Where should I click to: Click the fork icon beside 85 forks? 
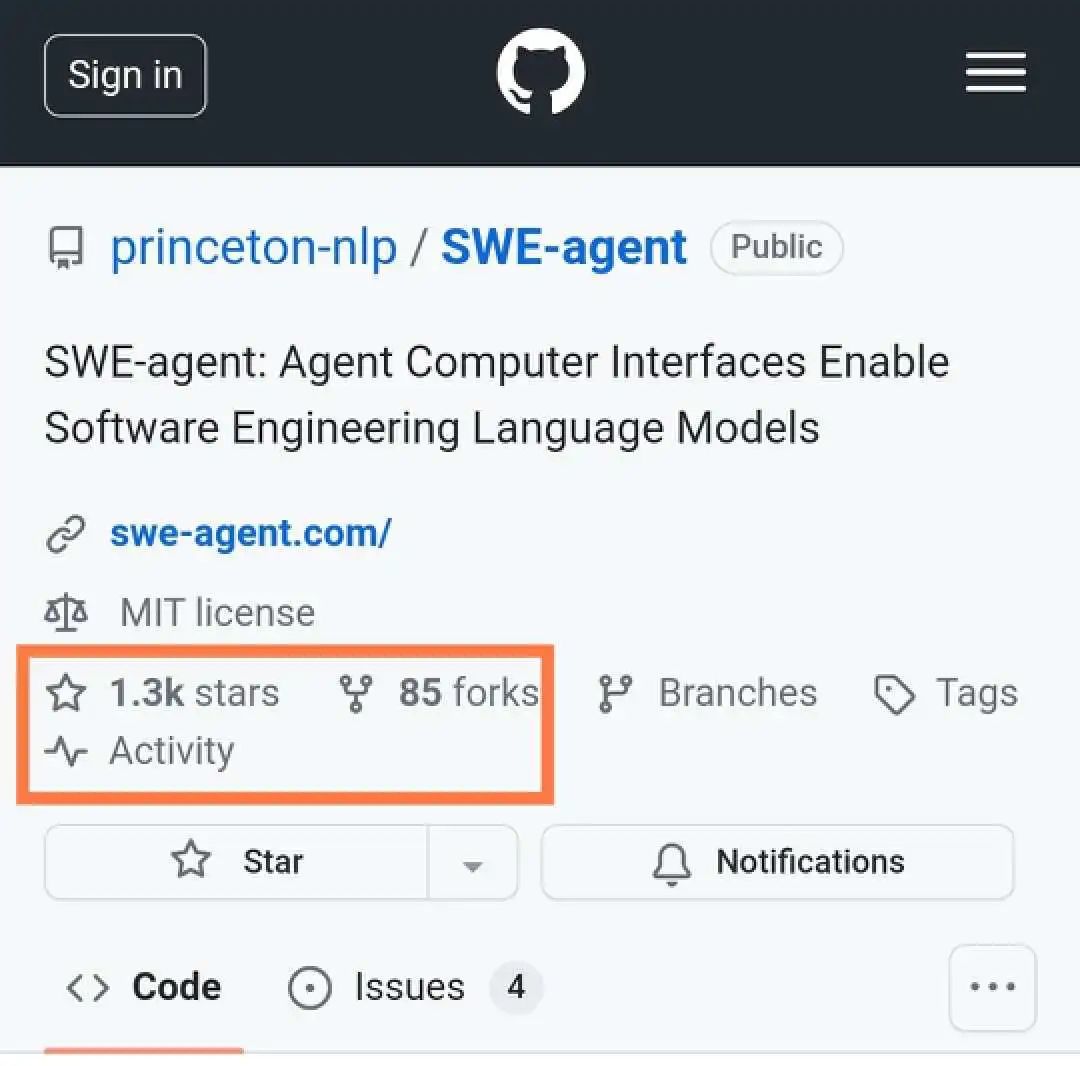[356, 693]
